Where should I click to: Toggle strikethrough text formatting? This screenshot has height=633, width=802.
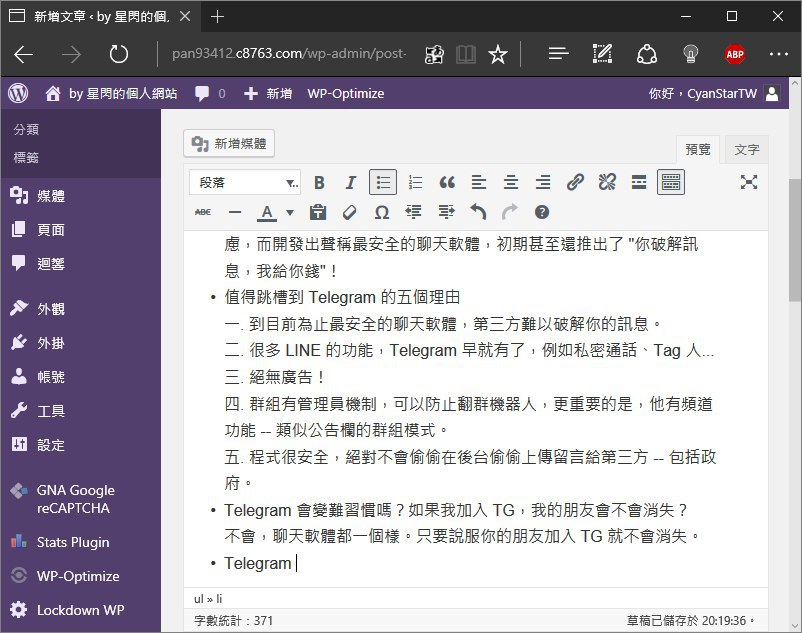tap(203, 212)
